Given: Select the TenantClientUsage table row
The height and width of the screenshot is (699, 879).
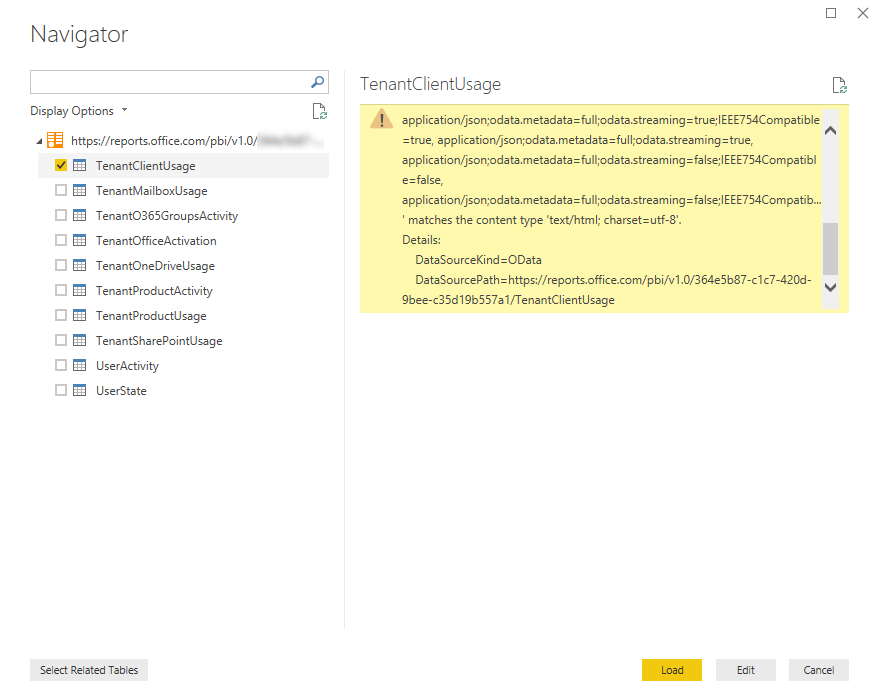Looking at the screenshot, I should tap(183, 165).
